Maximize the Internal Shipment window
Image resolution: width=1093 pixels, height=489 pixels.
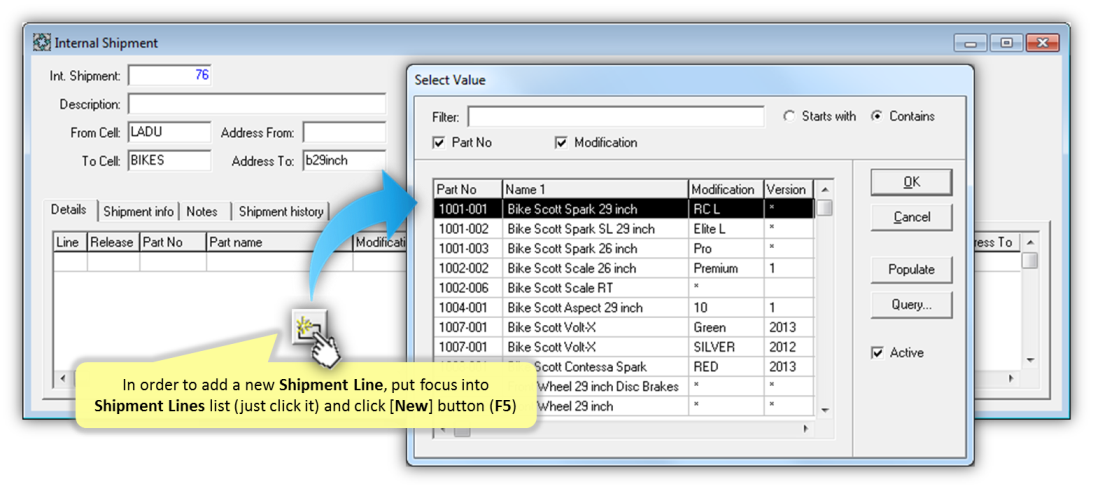[1006, 43]
